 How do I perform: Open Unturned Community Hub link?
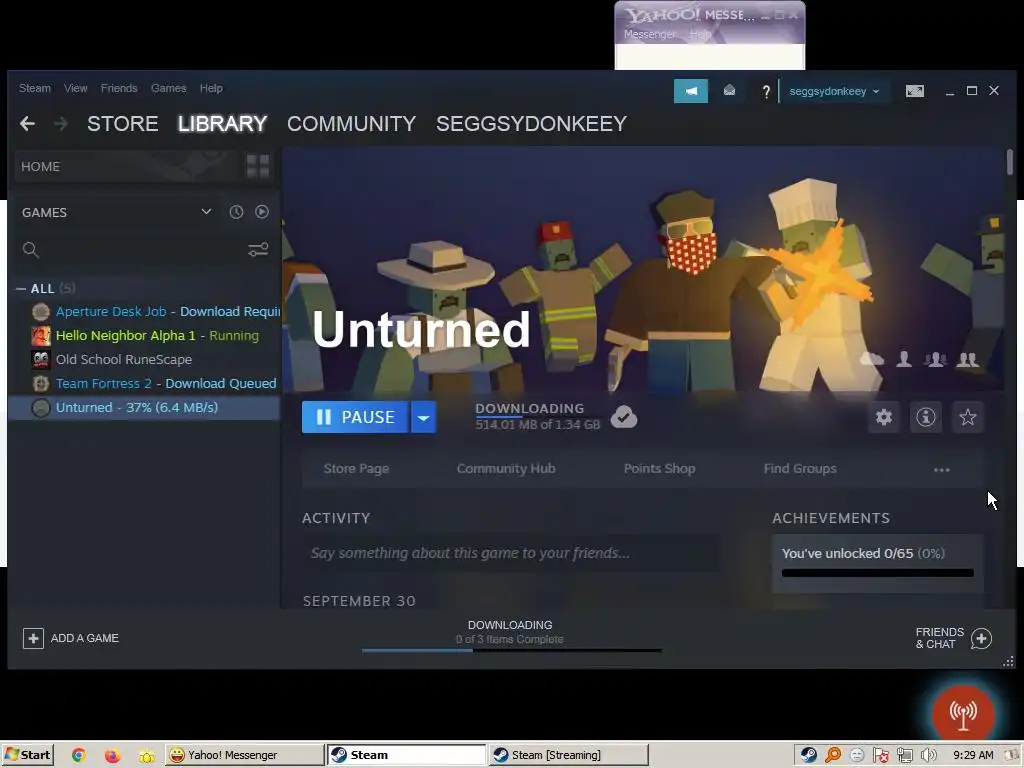pyautogui.click(x=506, y=468)
